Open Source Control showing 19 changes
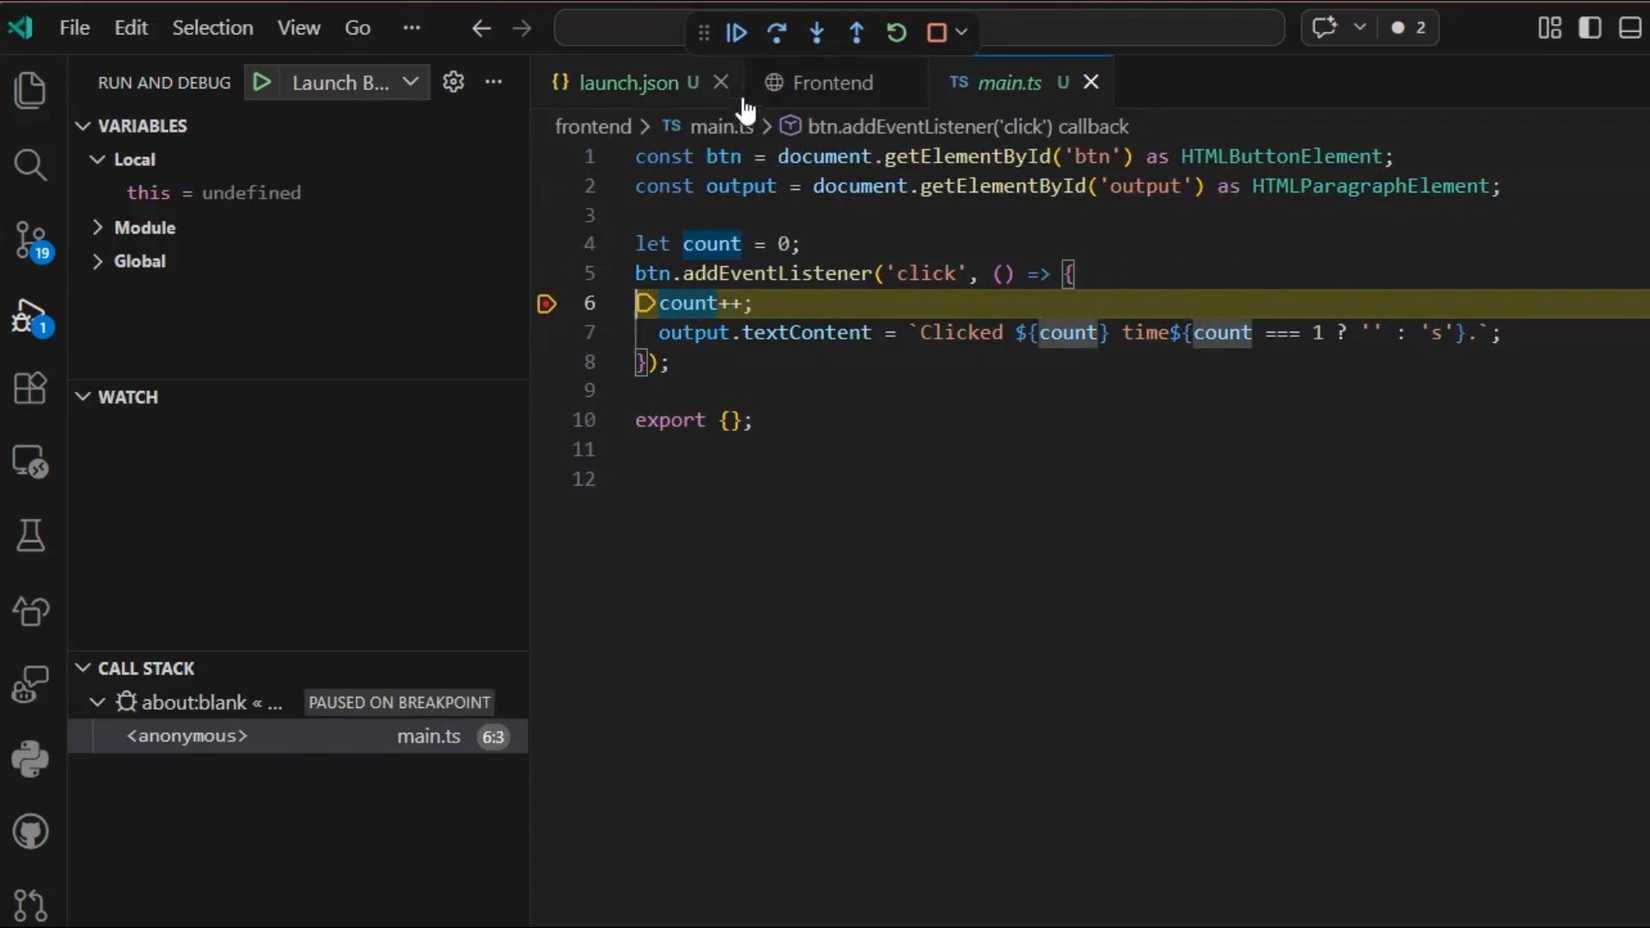This screenshot has height=928, width=1650. (x=30, y=240)
